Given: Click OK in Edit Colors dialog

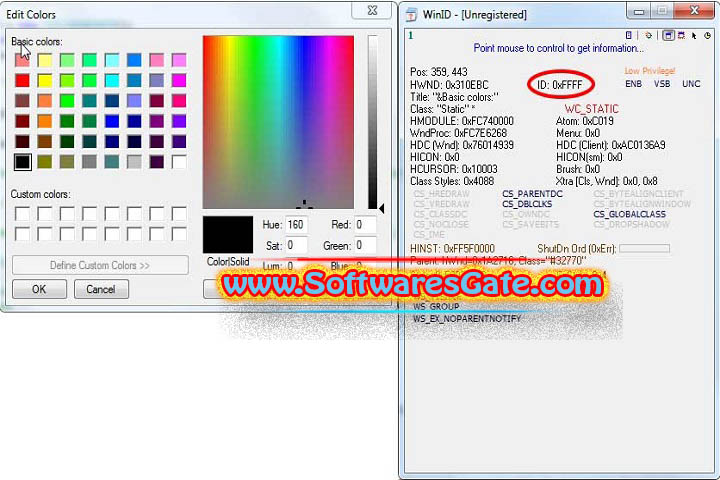Looking at the screenshot, I should click(39, 289).
